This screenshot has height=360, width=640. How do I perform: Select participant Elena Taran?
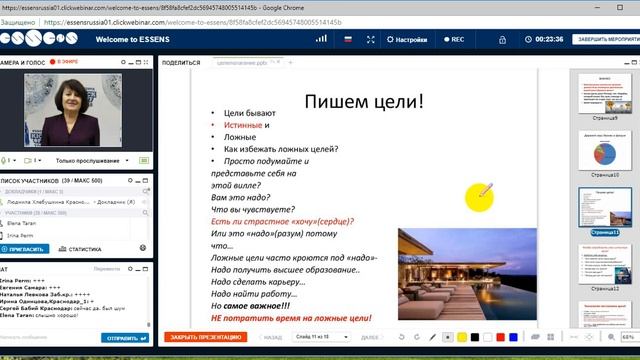[x=22, y=223]
